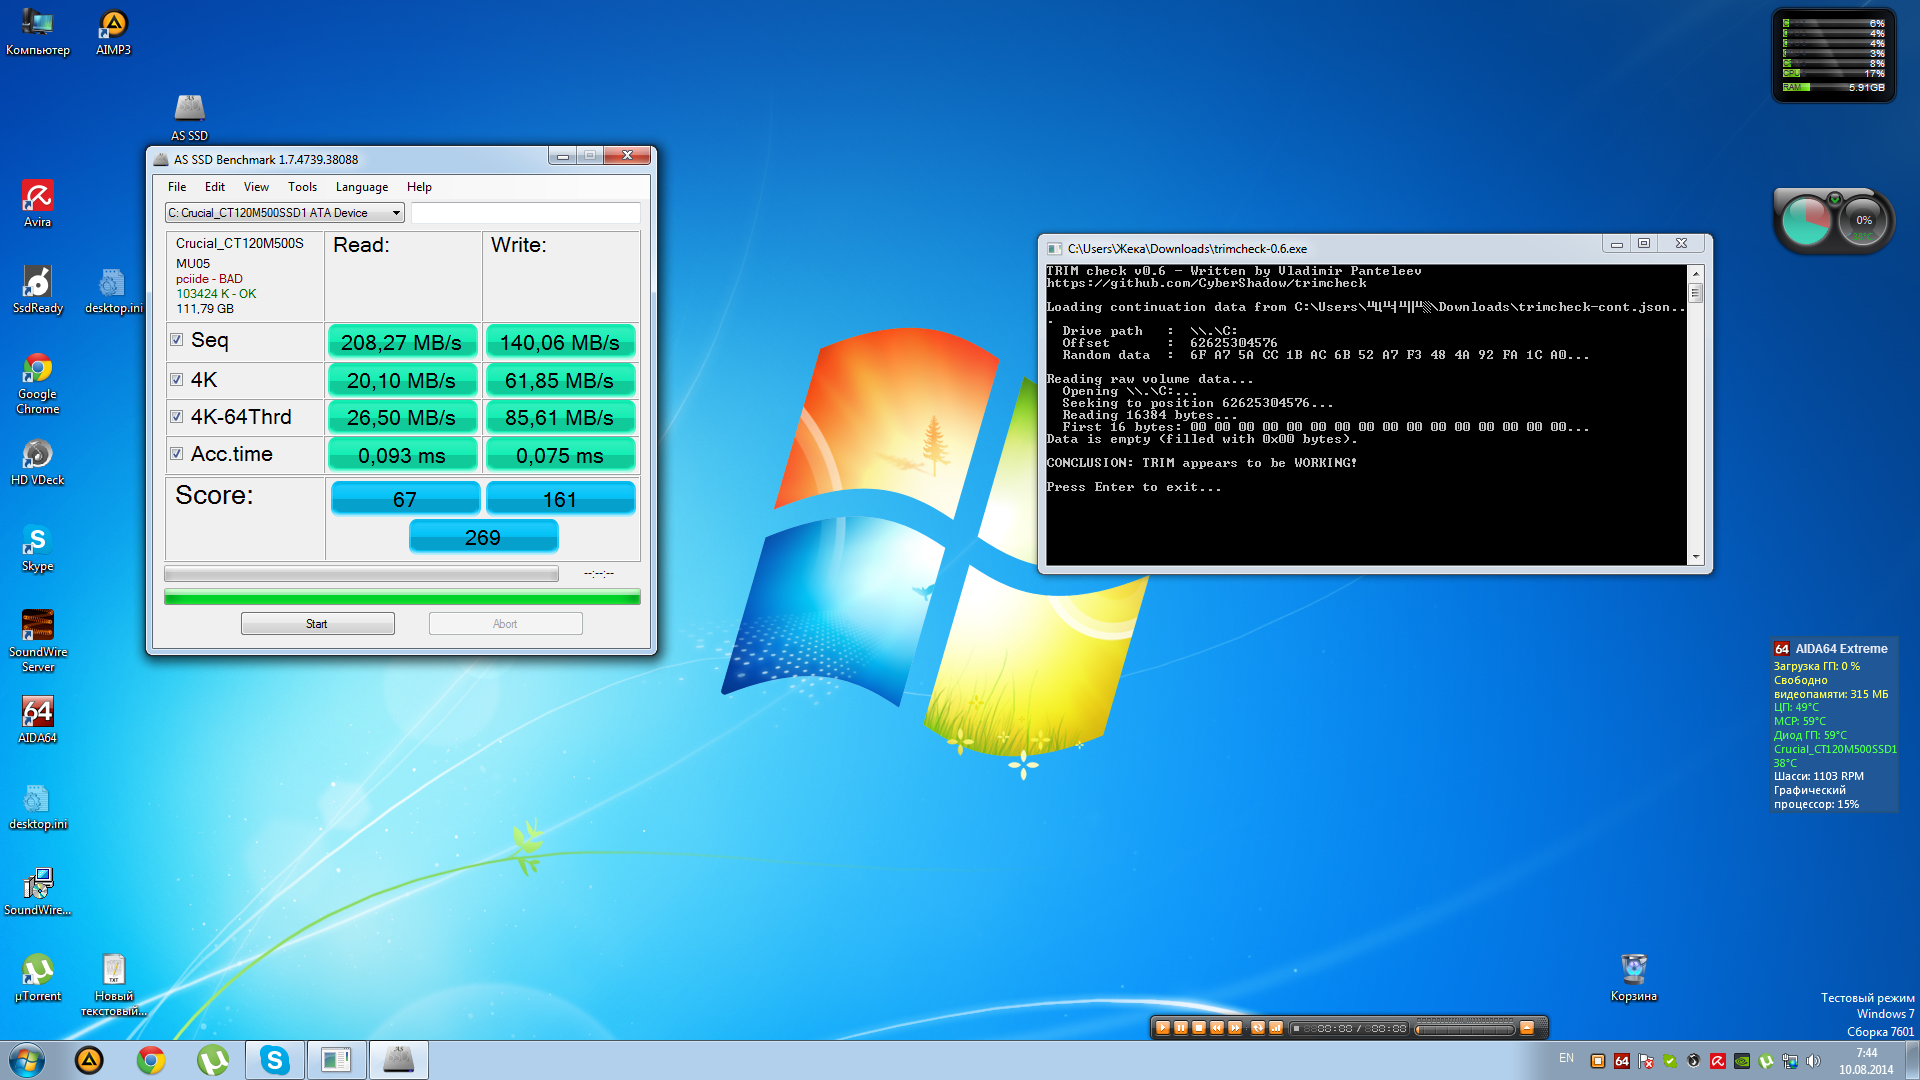Click Skype icon in the taskbar
This screenshot has height=1080, width=1920.
(275, 1060)
